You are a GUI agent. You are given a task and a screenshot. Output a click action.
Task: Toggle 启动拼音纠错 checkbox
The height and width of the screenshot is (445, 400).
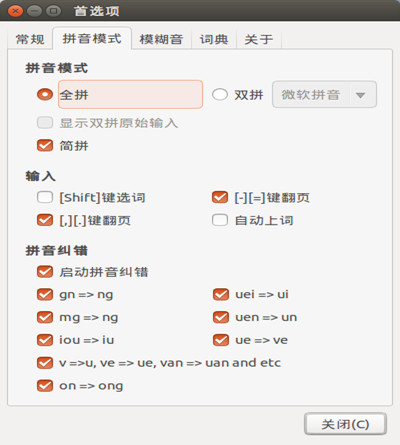45,272
